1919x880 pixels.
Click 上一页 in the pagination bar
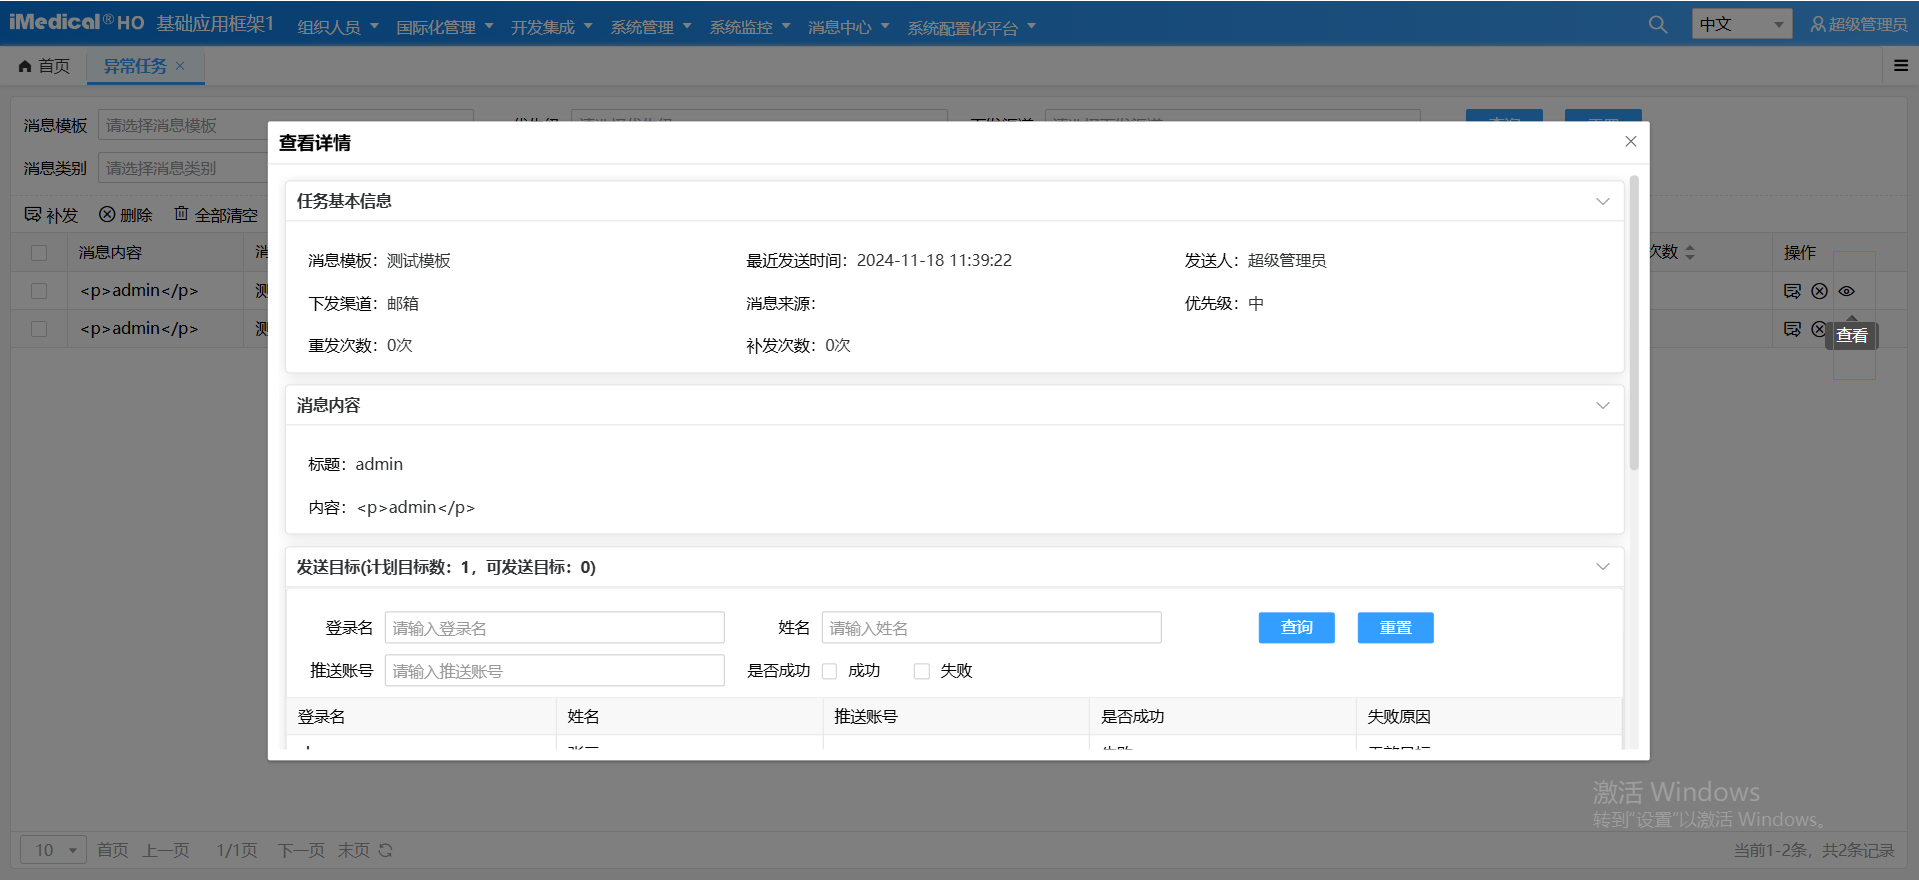pyautogui.click(x=166, y=850)
